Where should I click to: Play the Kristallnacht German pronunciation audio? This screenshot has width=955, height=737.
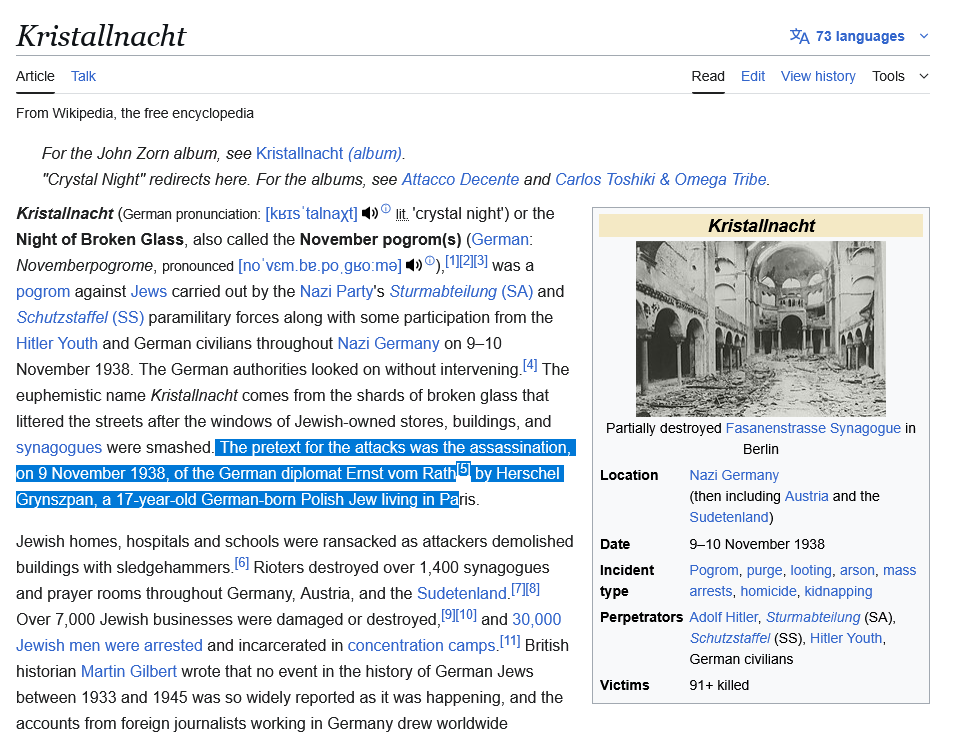(x=369, y=213)
